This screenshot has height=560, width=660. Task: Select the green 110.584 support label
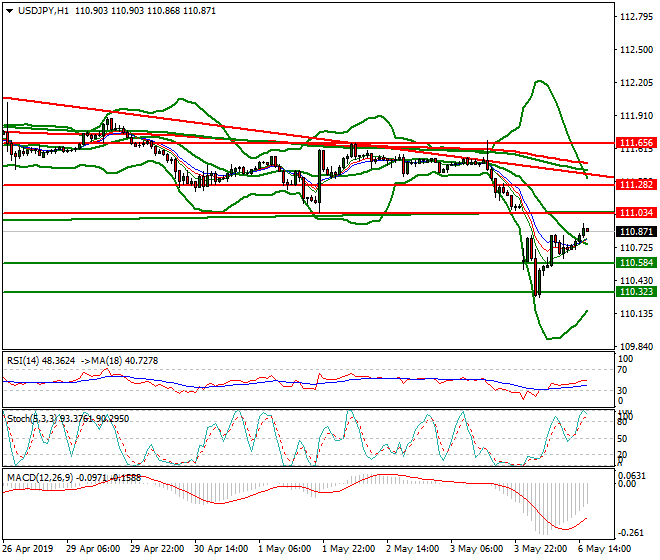[636, 263]
